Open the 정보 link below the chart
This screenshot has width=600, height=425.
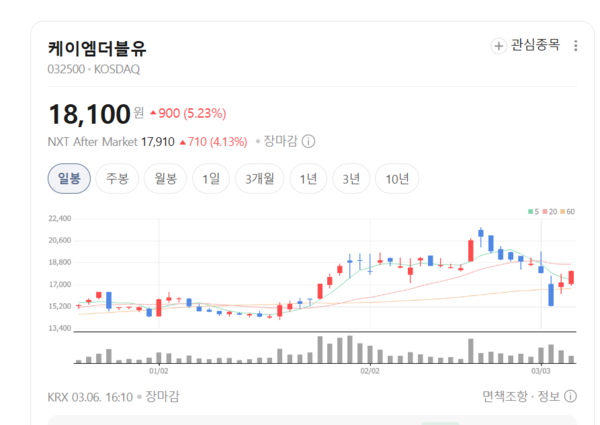point(549,397)
